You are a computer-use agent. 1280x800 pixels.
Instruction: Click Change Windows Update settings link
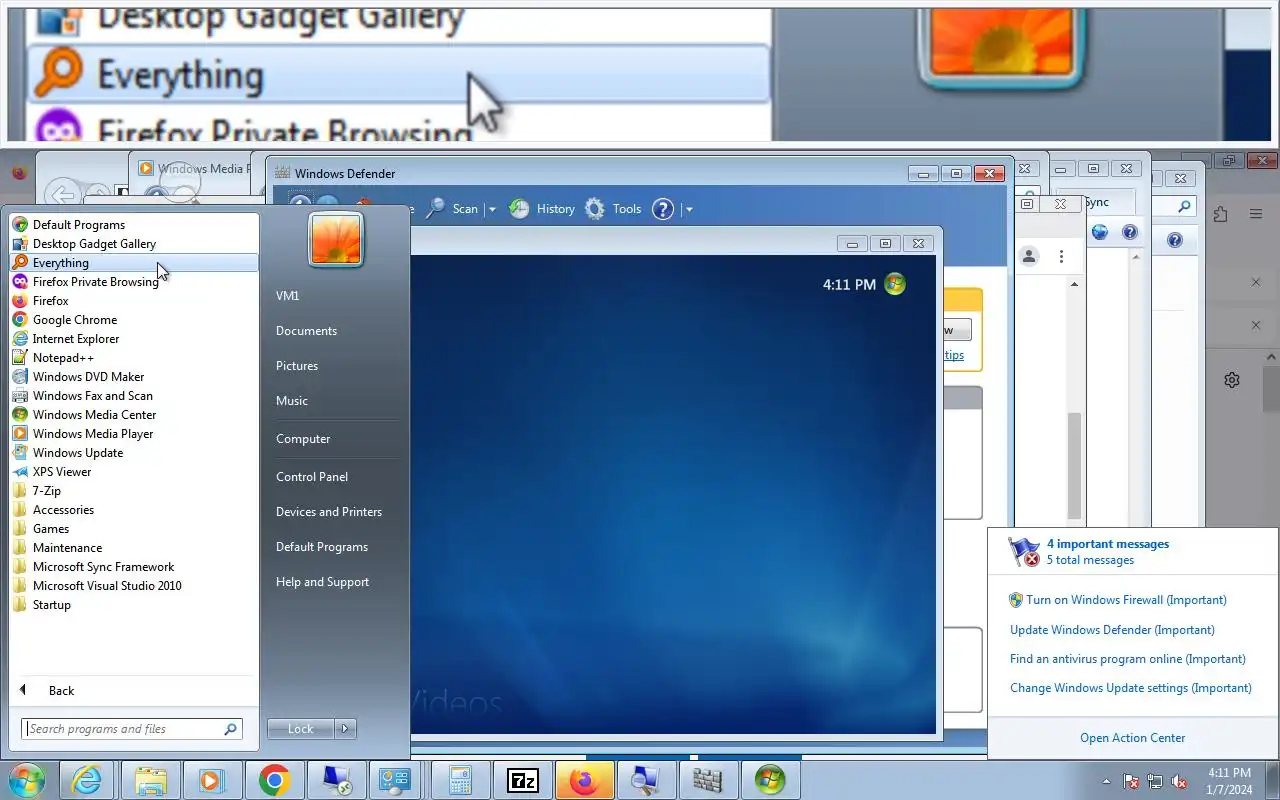click(x=1131, y=688)
